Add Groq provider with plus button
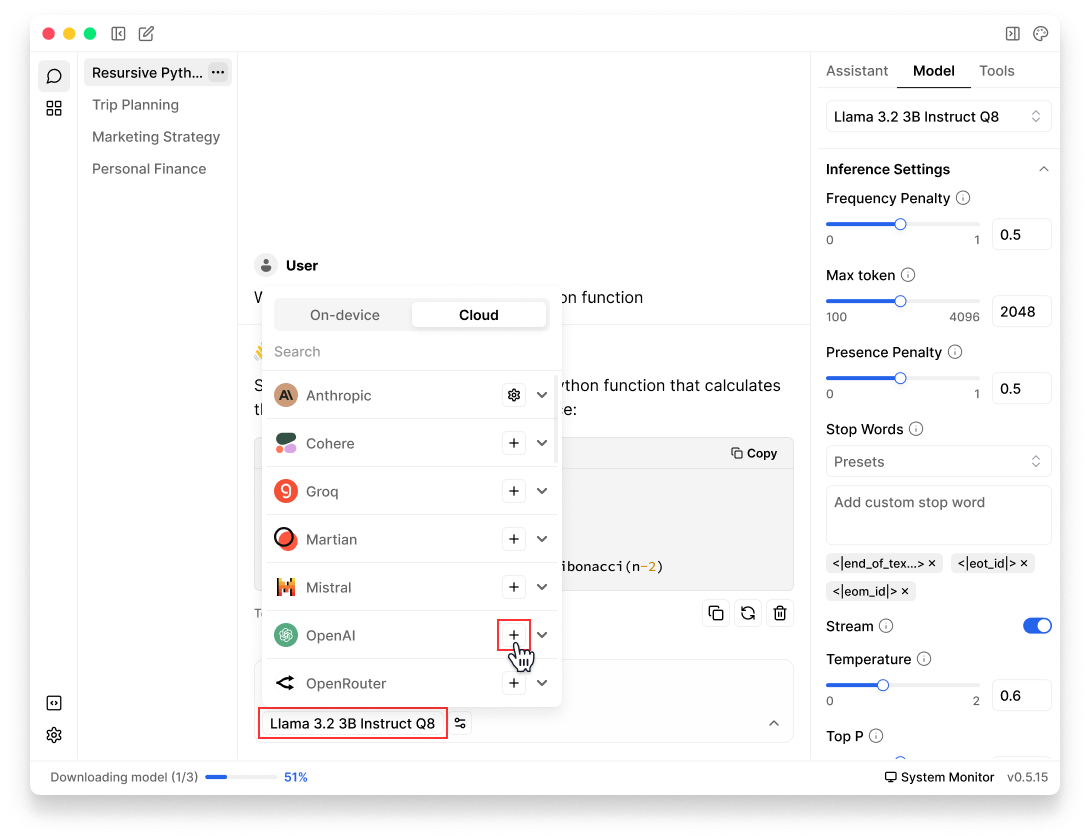 (x=514, y=491)
